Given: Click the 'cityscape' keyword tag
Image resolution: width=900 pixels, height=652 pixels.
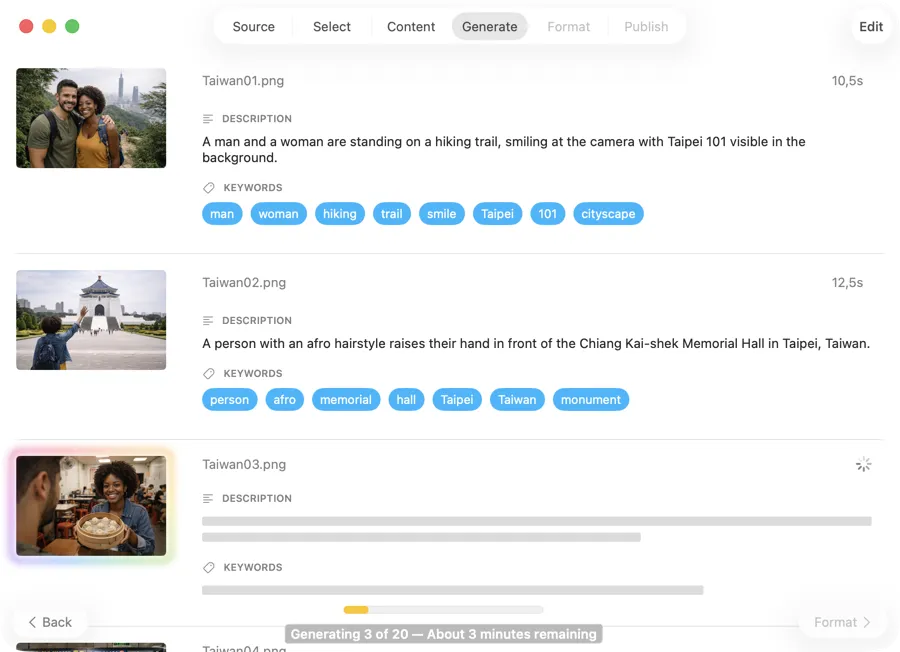Looking at the screenshot, I should point(608,214).
